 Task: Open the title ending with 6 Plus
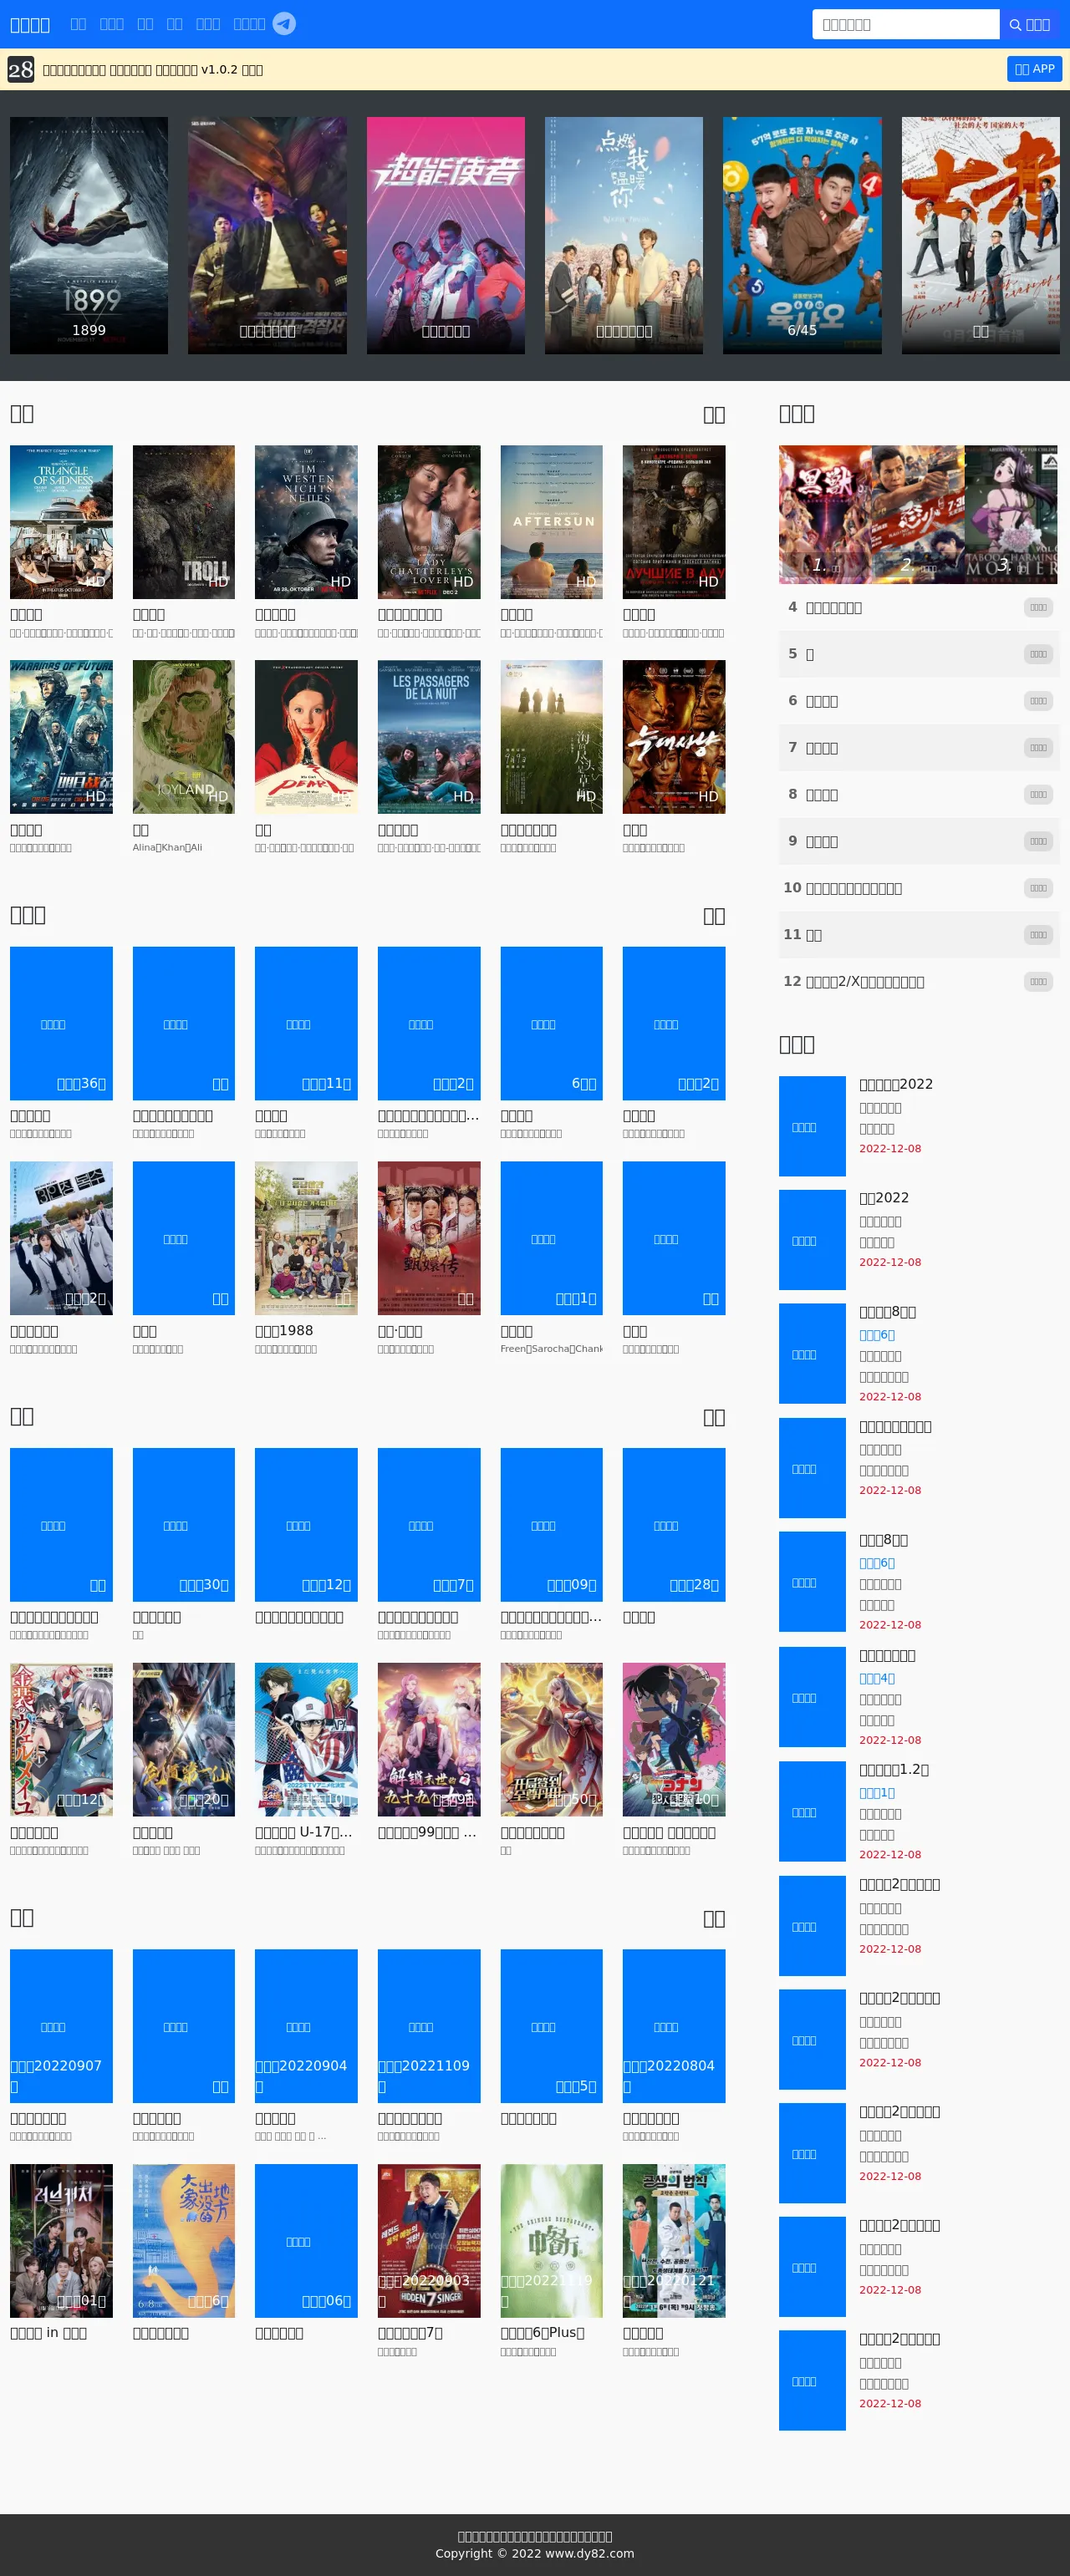coord(543,2333)
